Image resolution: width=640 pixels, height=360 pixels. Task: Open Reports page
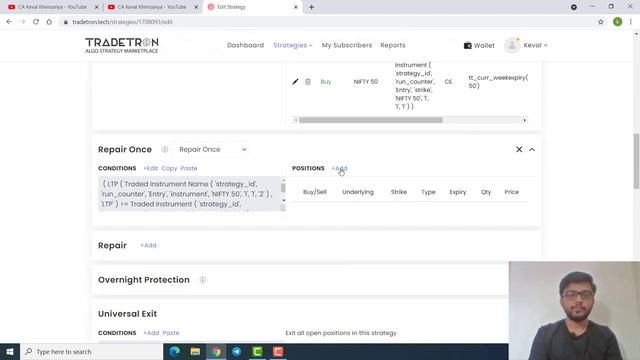[393, 45]
